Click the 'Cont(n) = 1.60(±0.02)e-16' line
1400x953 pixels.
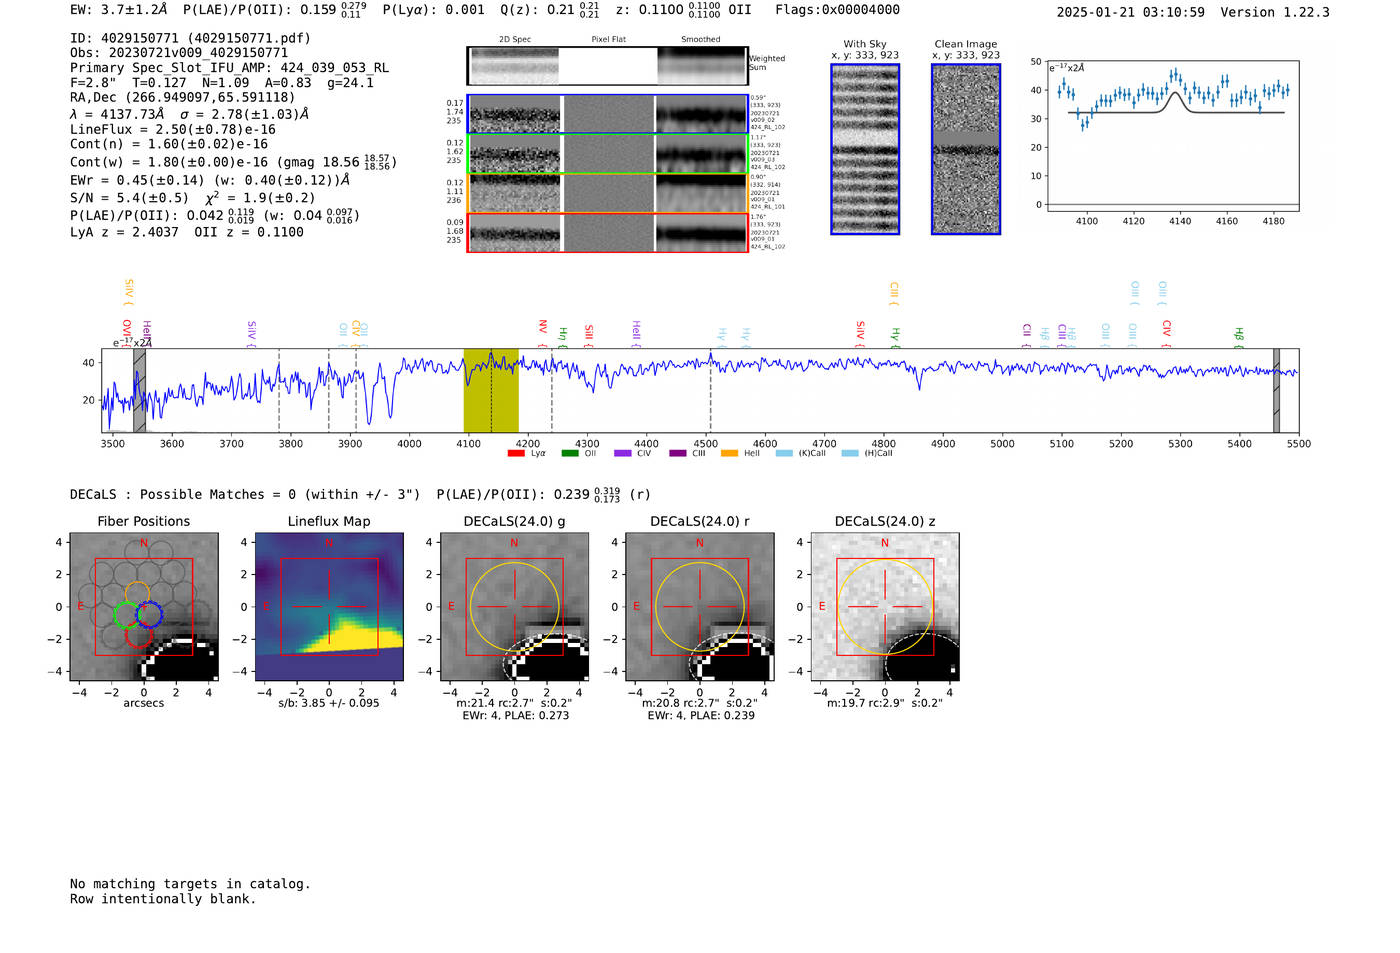[x=169, y=144]
